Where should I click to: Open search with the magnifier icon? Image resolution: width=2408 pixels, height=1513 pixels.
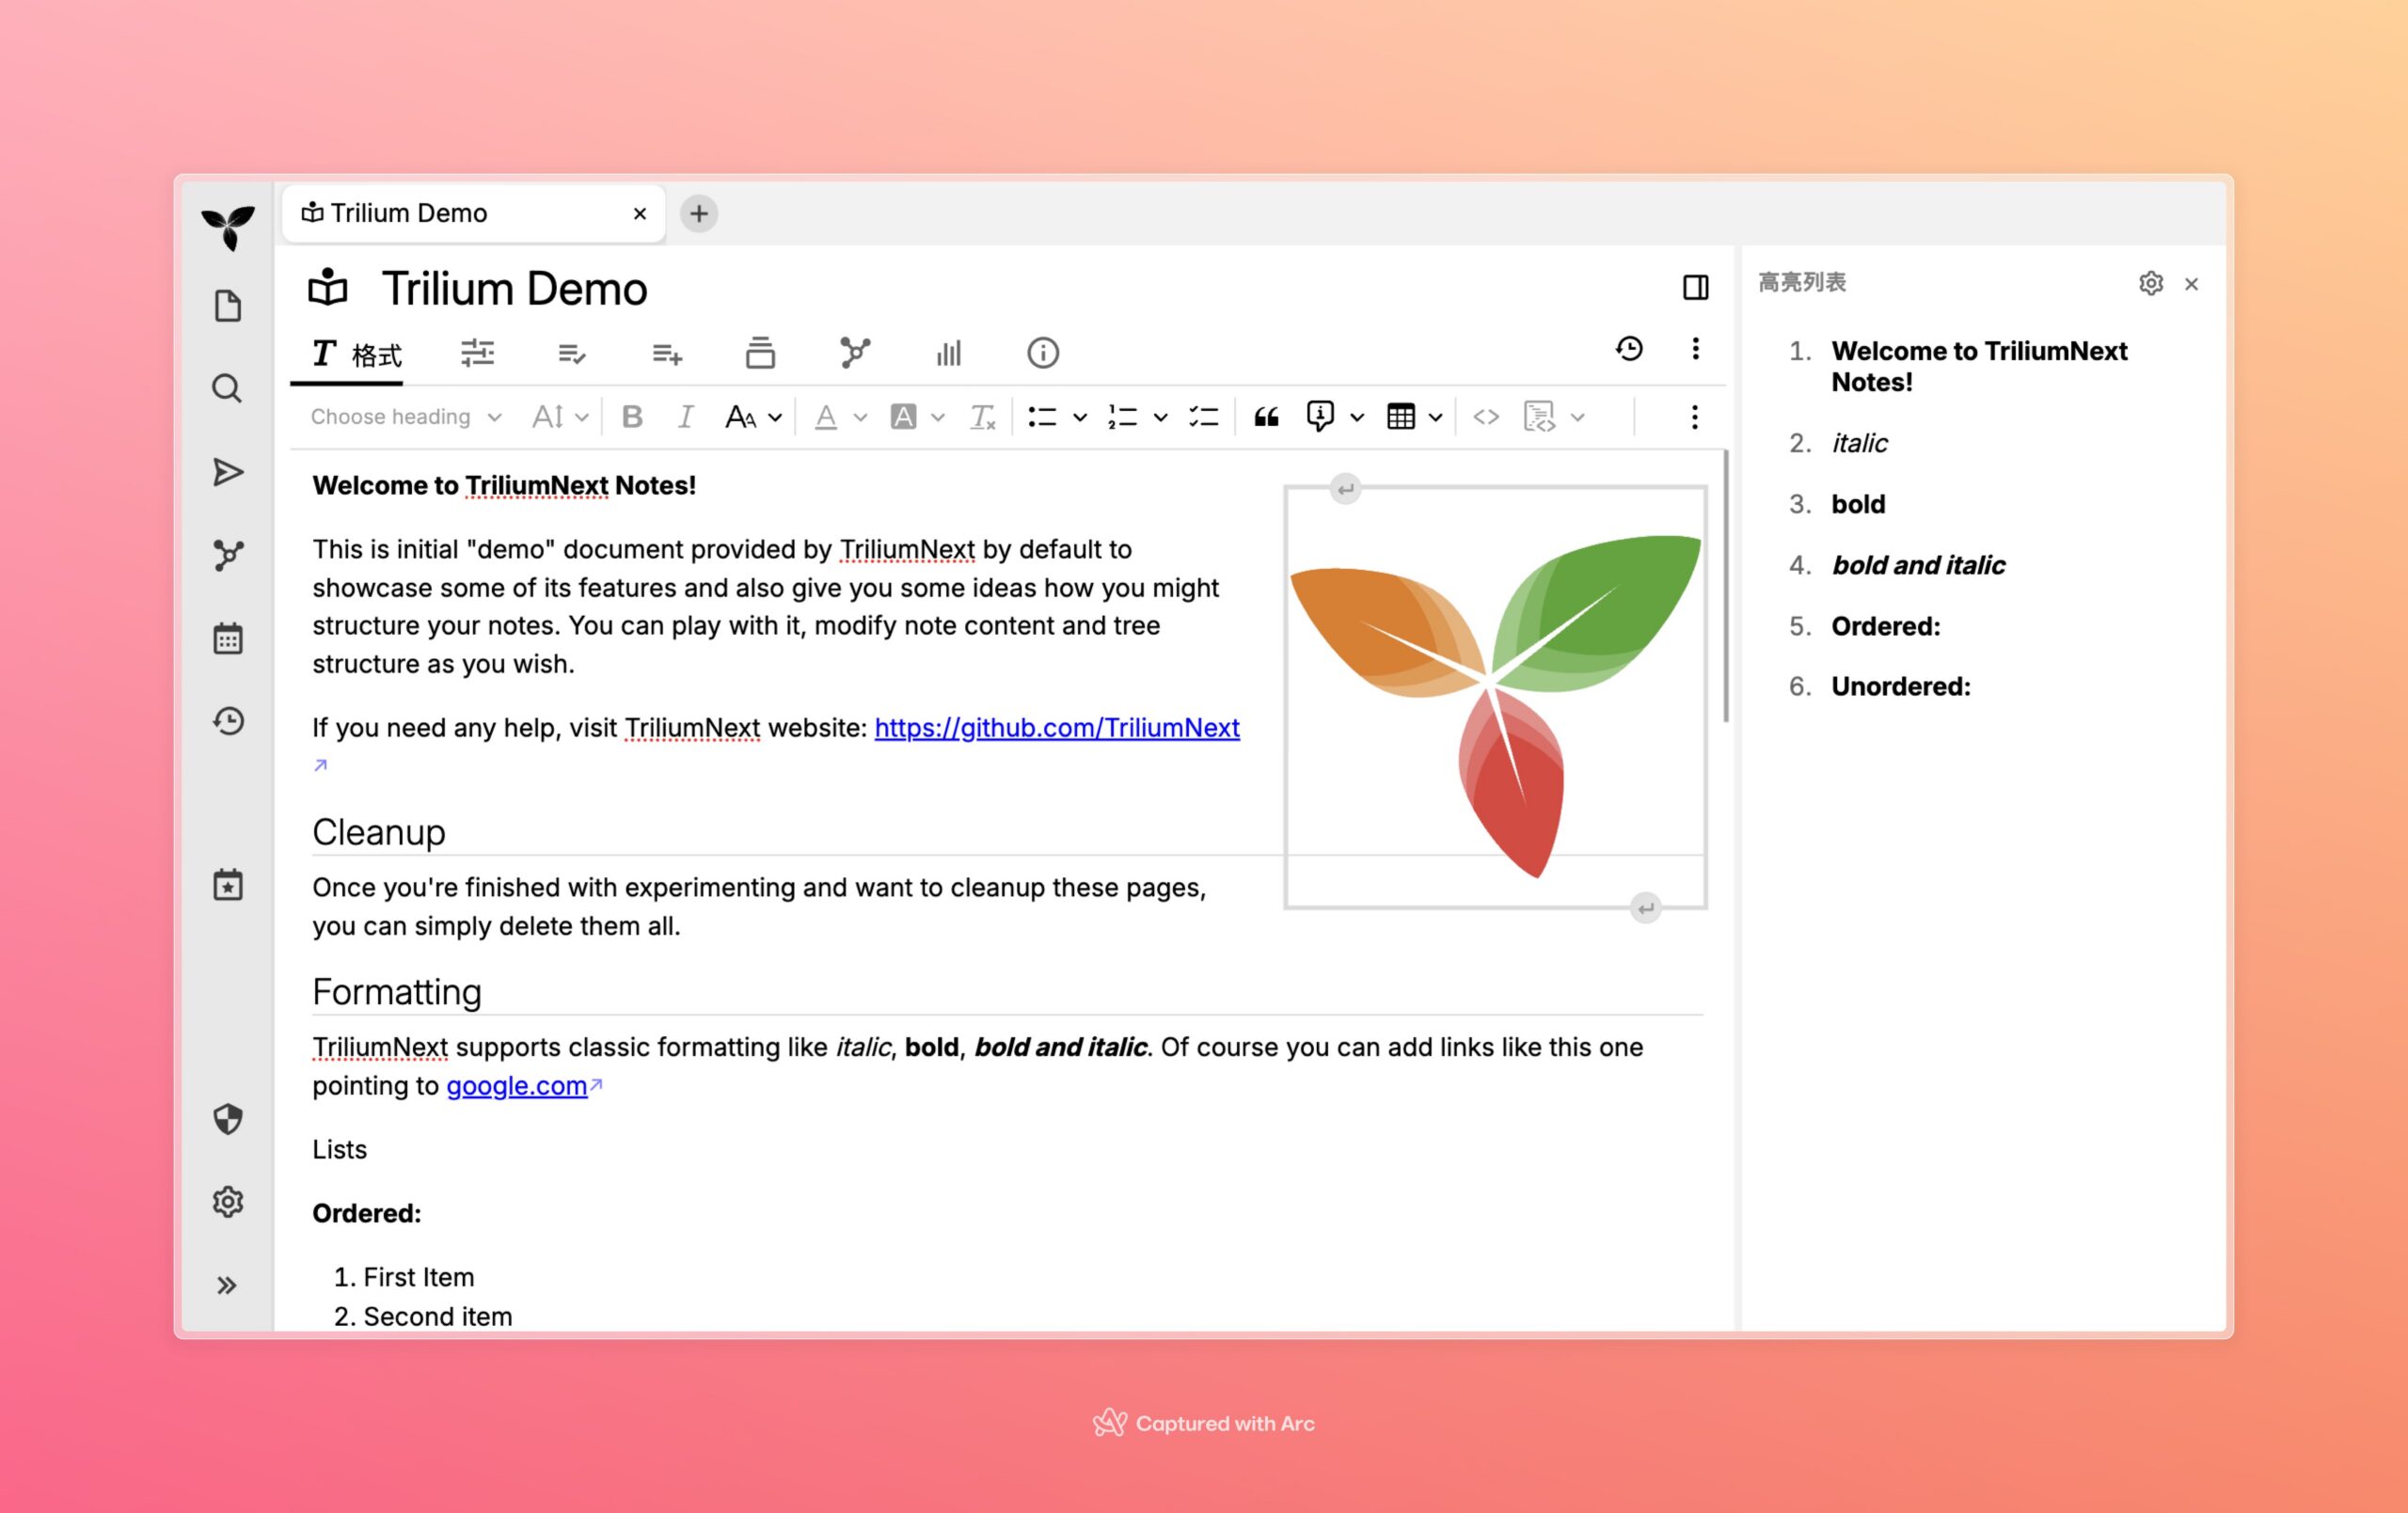point(228,388)
